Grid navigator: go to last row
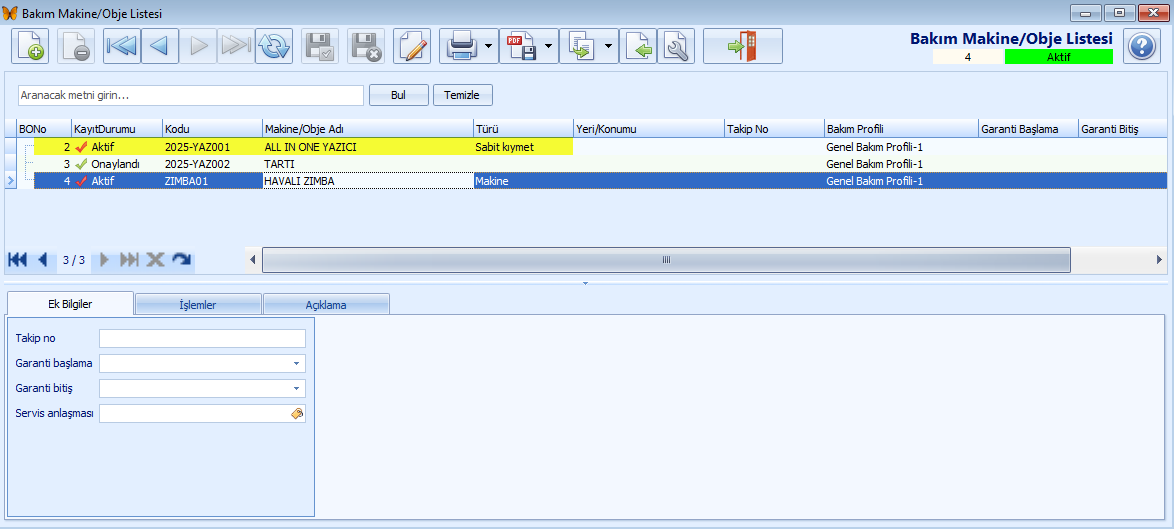Viewport: 1174px width, 529px height. click(130, 260)
